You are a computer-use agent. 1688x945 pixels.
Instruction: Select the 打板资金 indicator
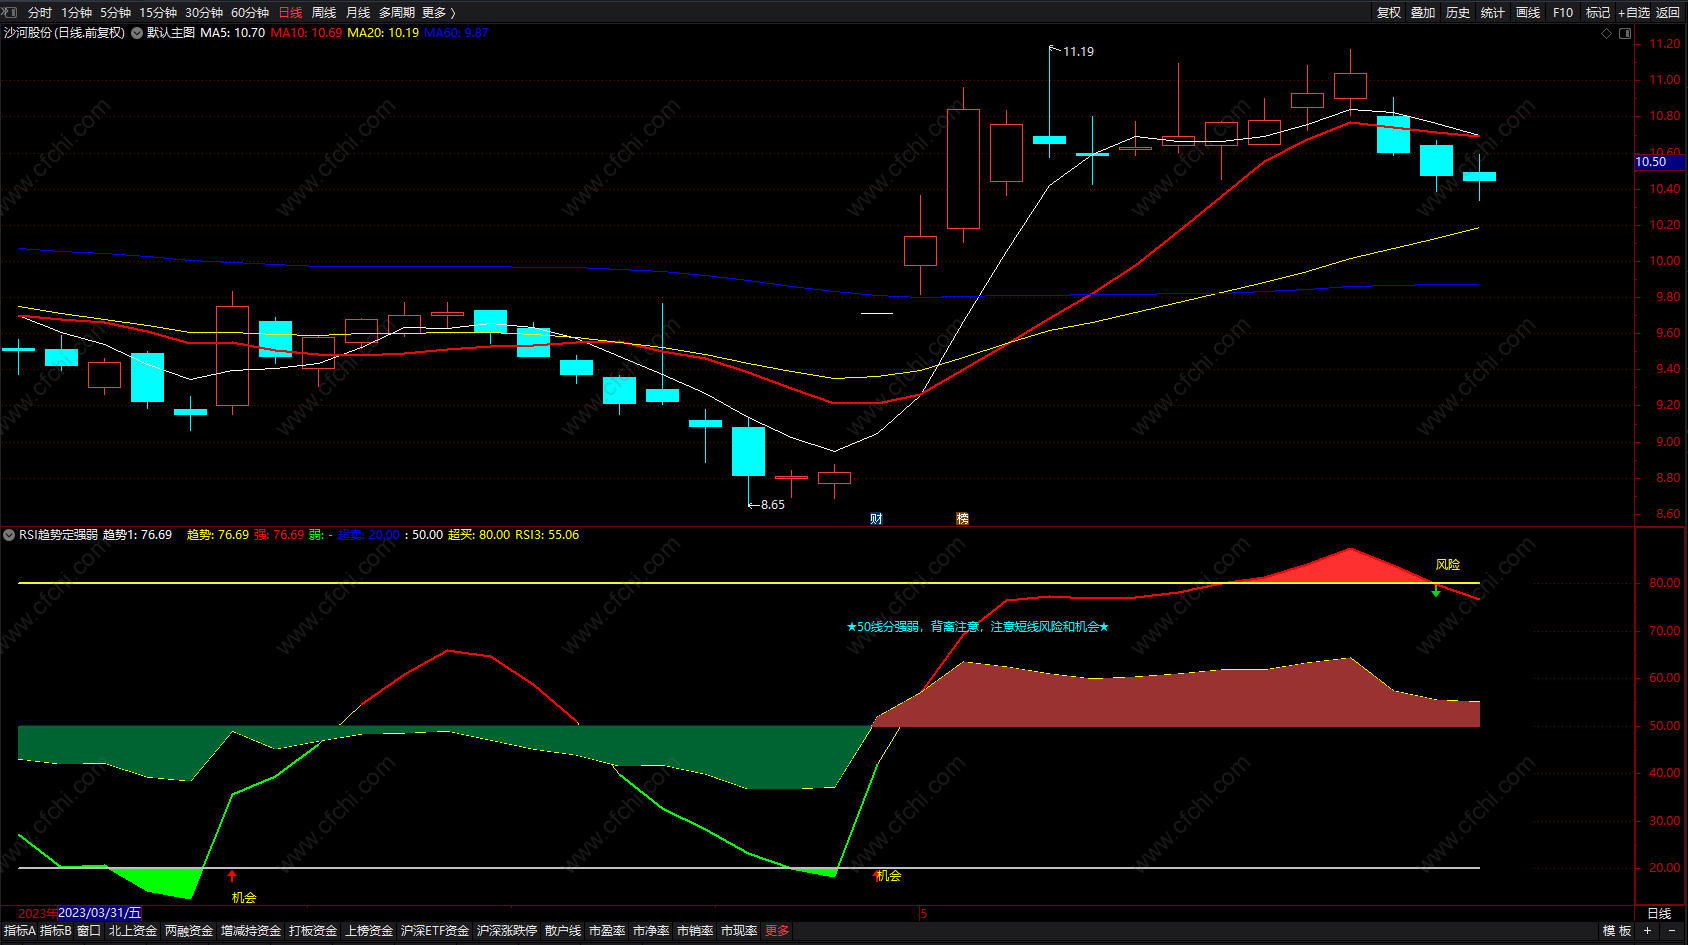[313, 931]
